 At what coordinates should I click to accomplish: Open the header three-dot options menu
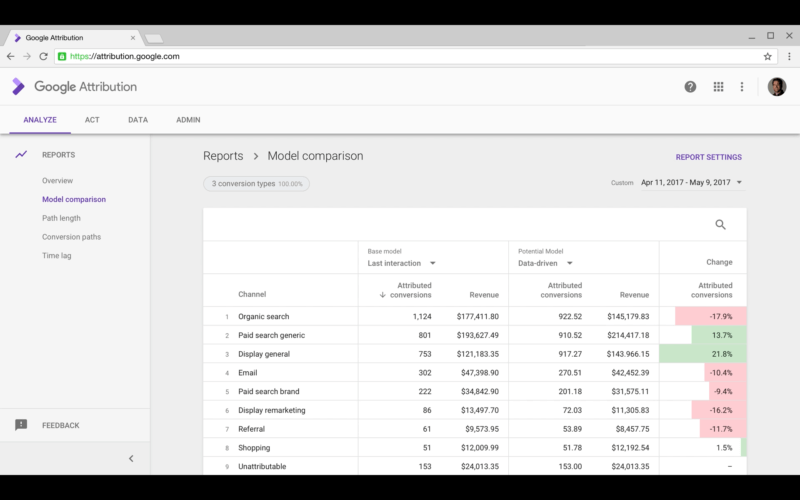click(742, 87)
